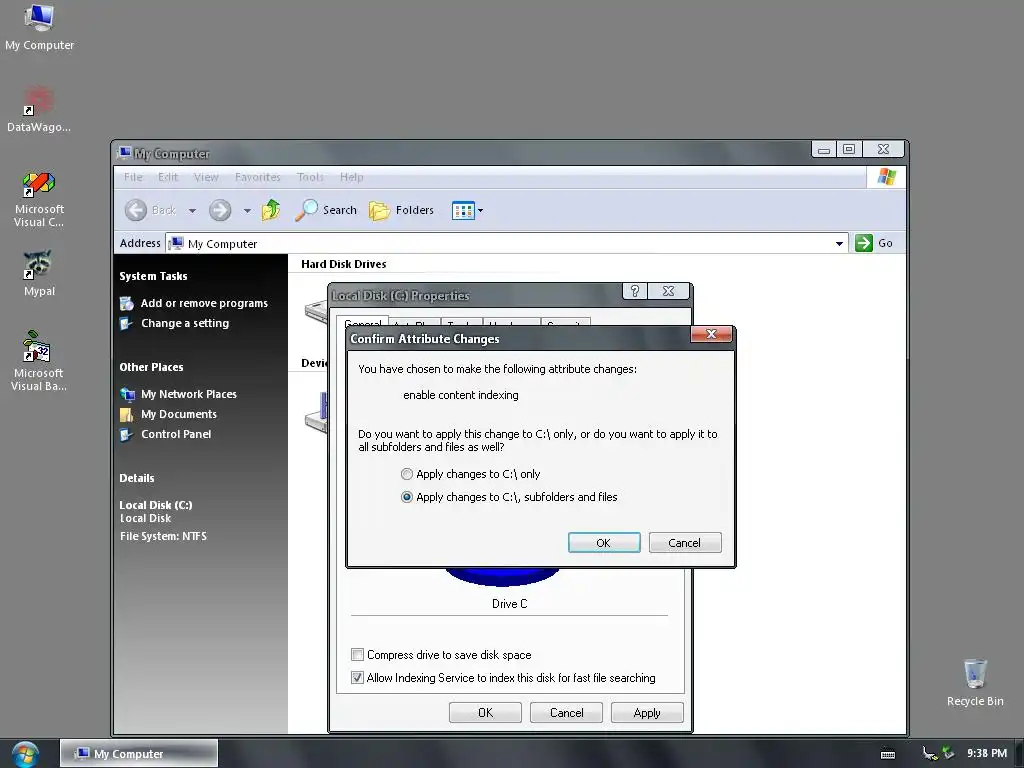
Task: Click the question mark help button on Properties
Action: (634, 291)
